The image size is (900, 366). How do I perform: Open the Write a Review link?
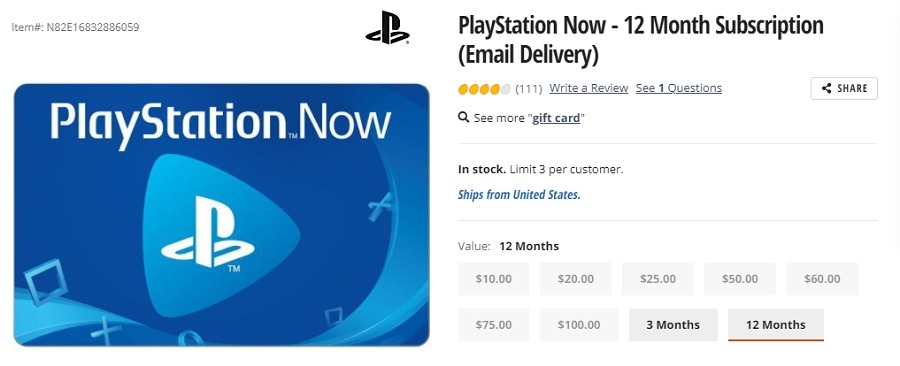tap(588, 88)
